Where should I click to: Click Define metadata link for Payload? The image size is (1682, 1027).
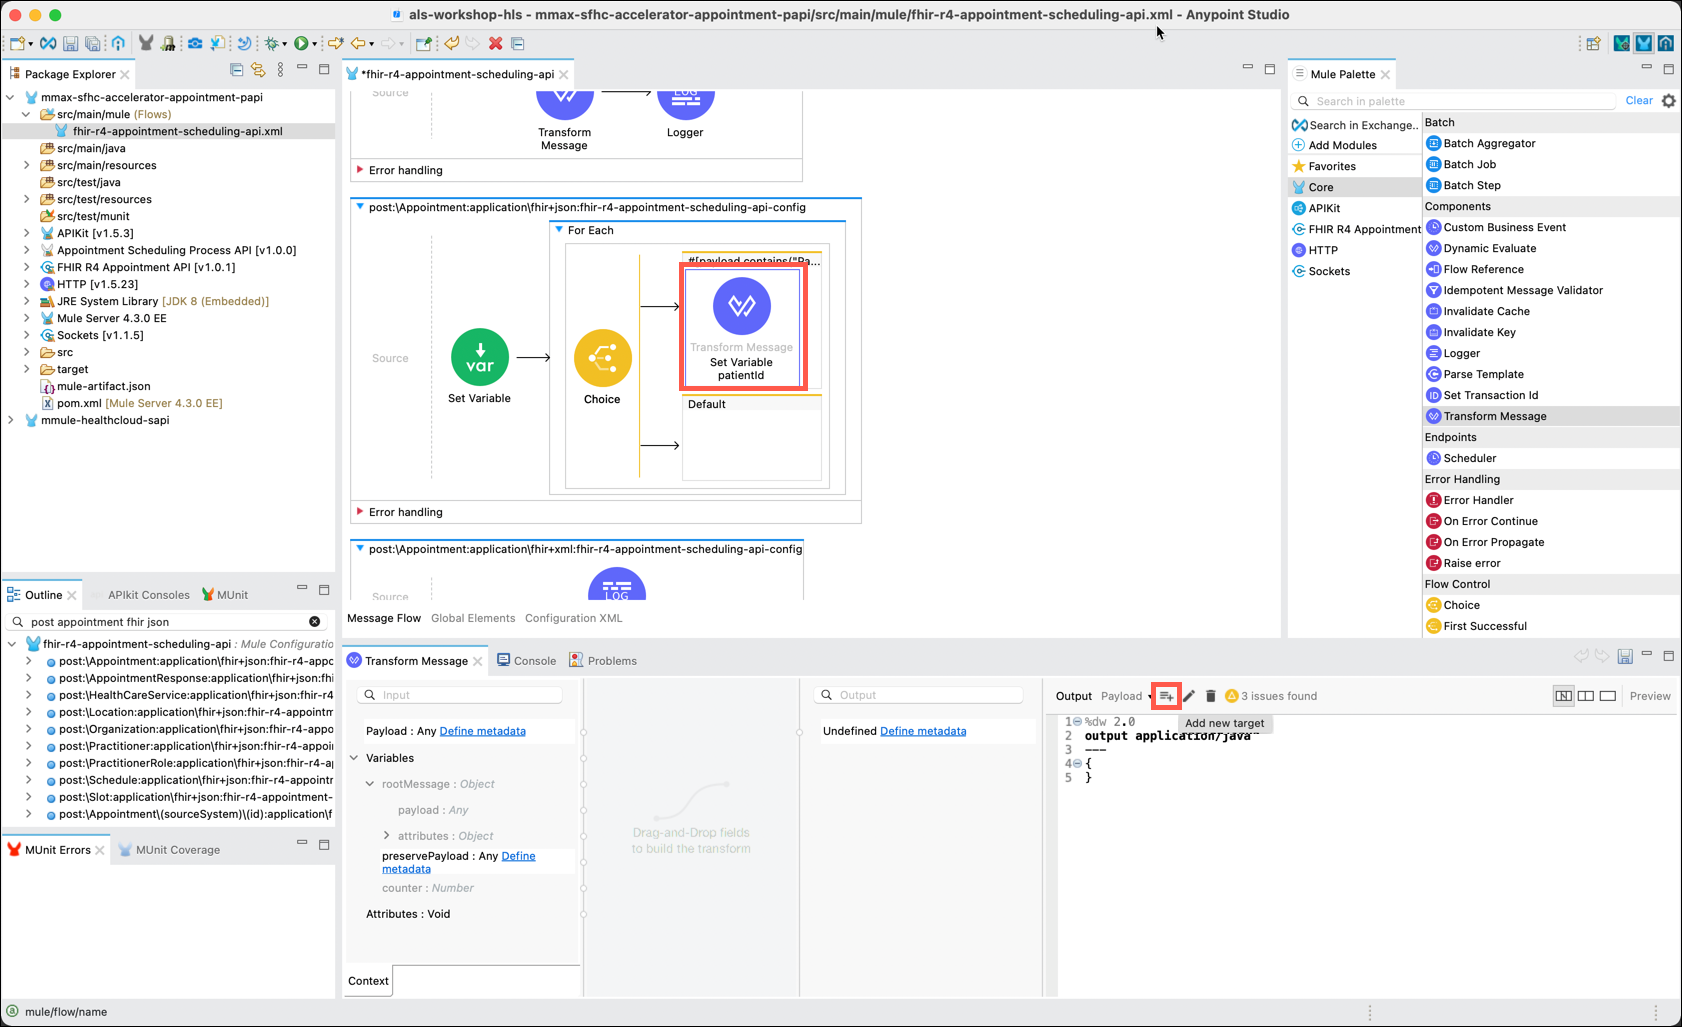click(482, 731)
